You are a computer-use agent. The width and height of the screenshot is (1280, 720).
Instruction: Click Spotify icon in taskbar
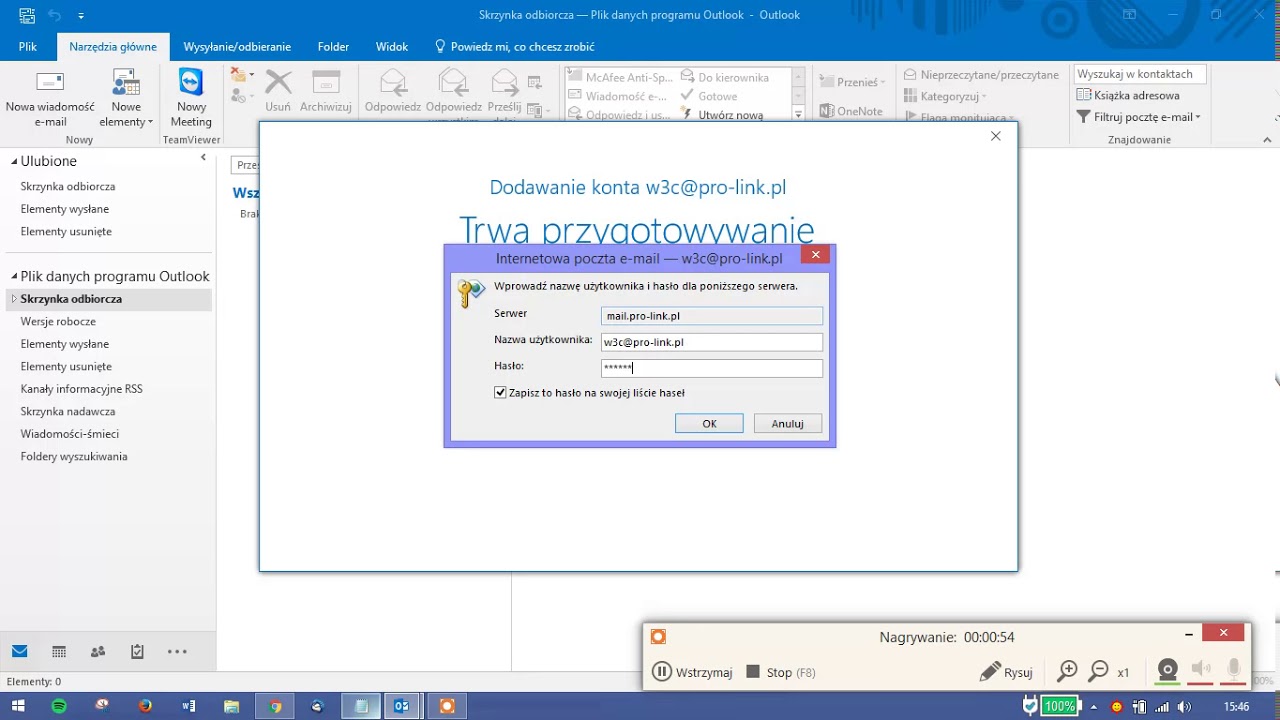(x=59, y=706)
